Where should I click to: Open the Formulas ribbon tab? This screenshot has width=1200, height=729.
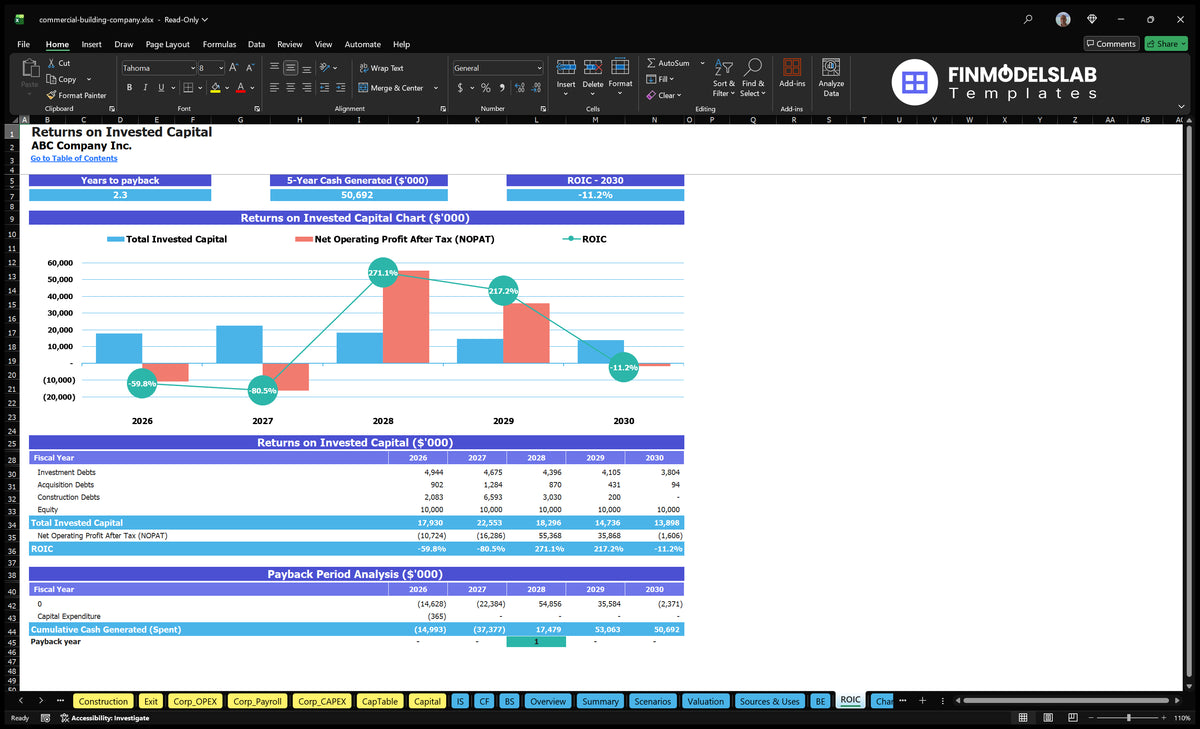pos(219,44)
